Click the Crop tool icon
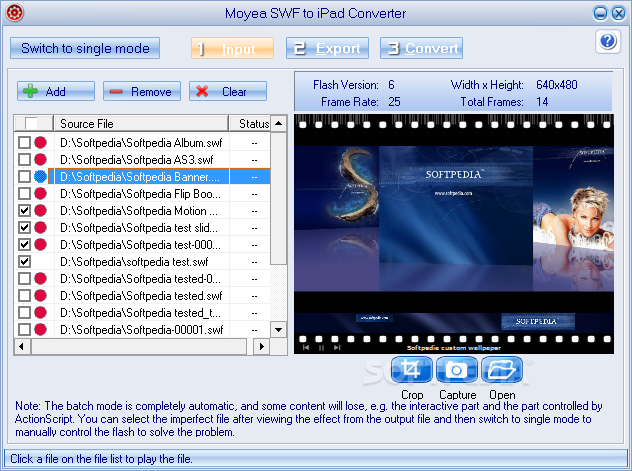 [x=411, y=369]
